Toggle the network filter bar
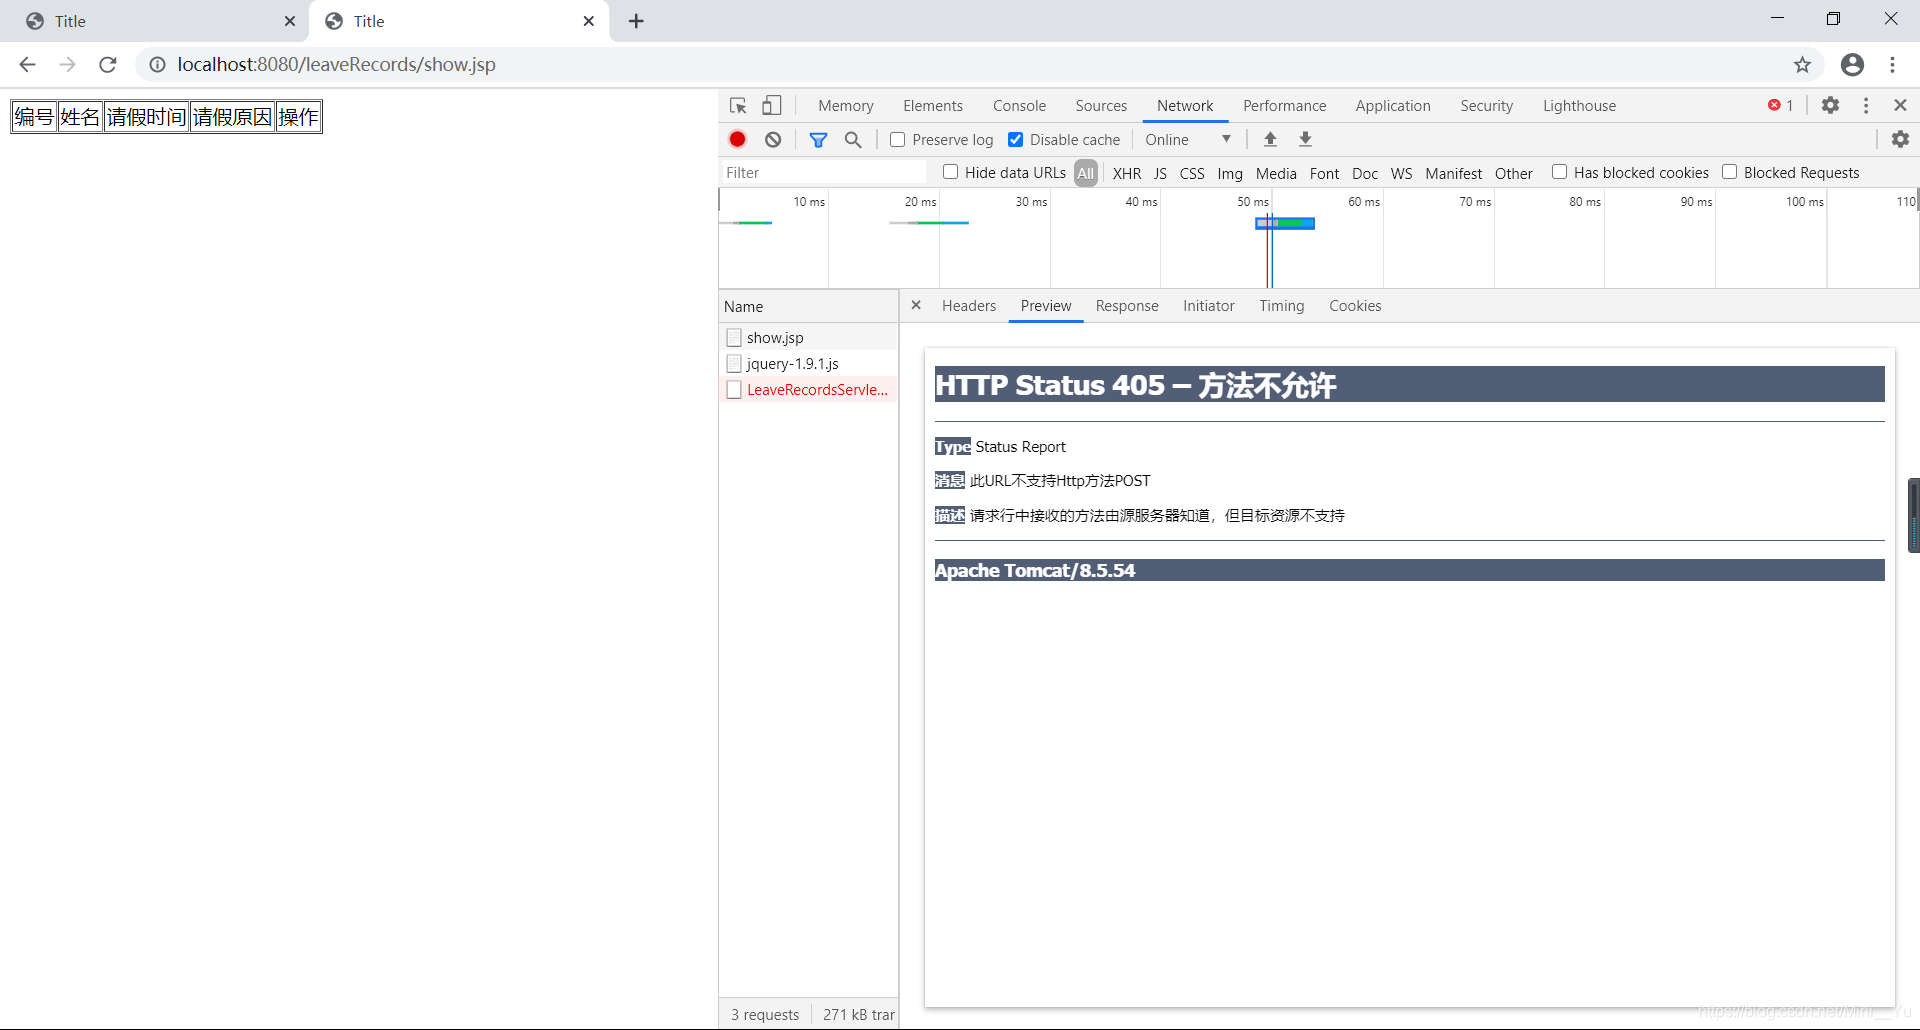 tap(818, 139)
